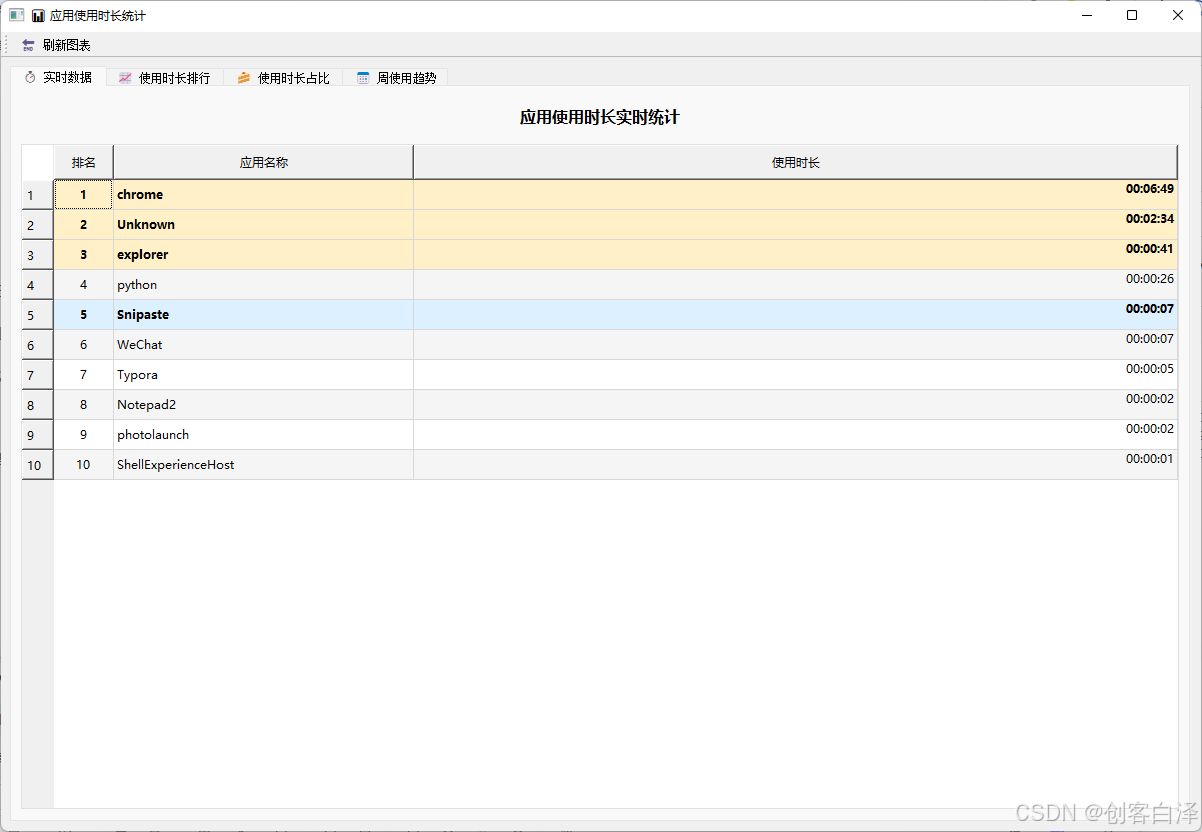Select row header 7
1202x832 pixels.
pyautogui.click(x=38, y=375)
